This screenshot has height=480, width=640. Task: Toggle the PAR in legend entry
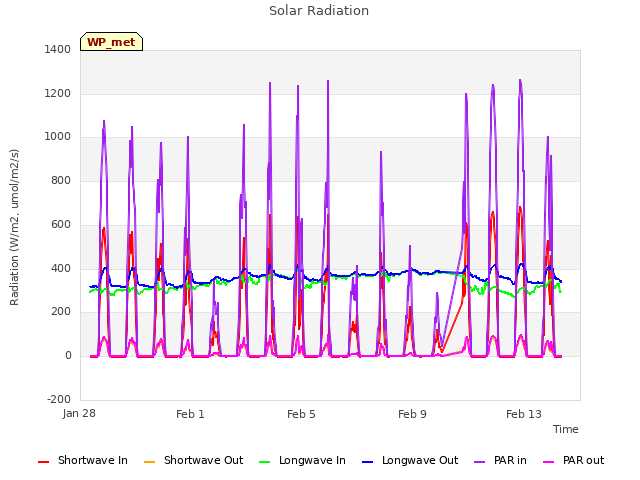[500, 460]
